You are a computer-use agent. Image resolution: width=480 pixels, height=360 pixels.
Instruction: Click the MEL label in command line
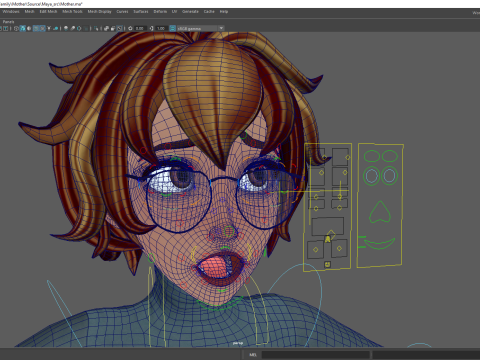pyautogui.click(x=253, y=355)
